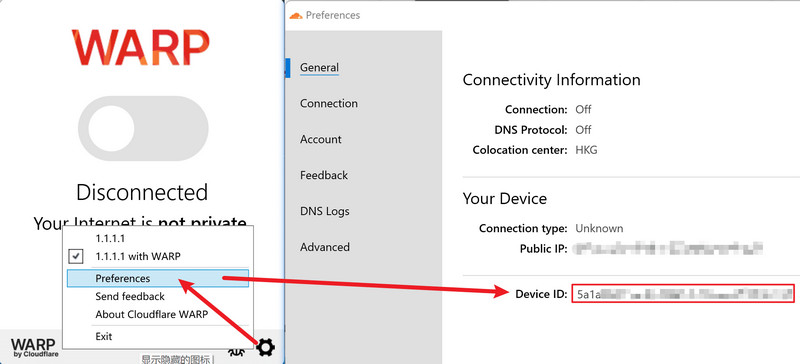The image size is (800, 364).
Task: Open the Feedback tab
Action: [323, 175]
